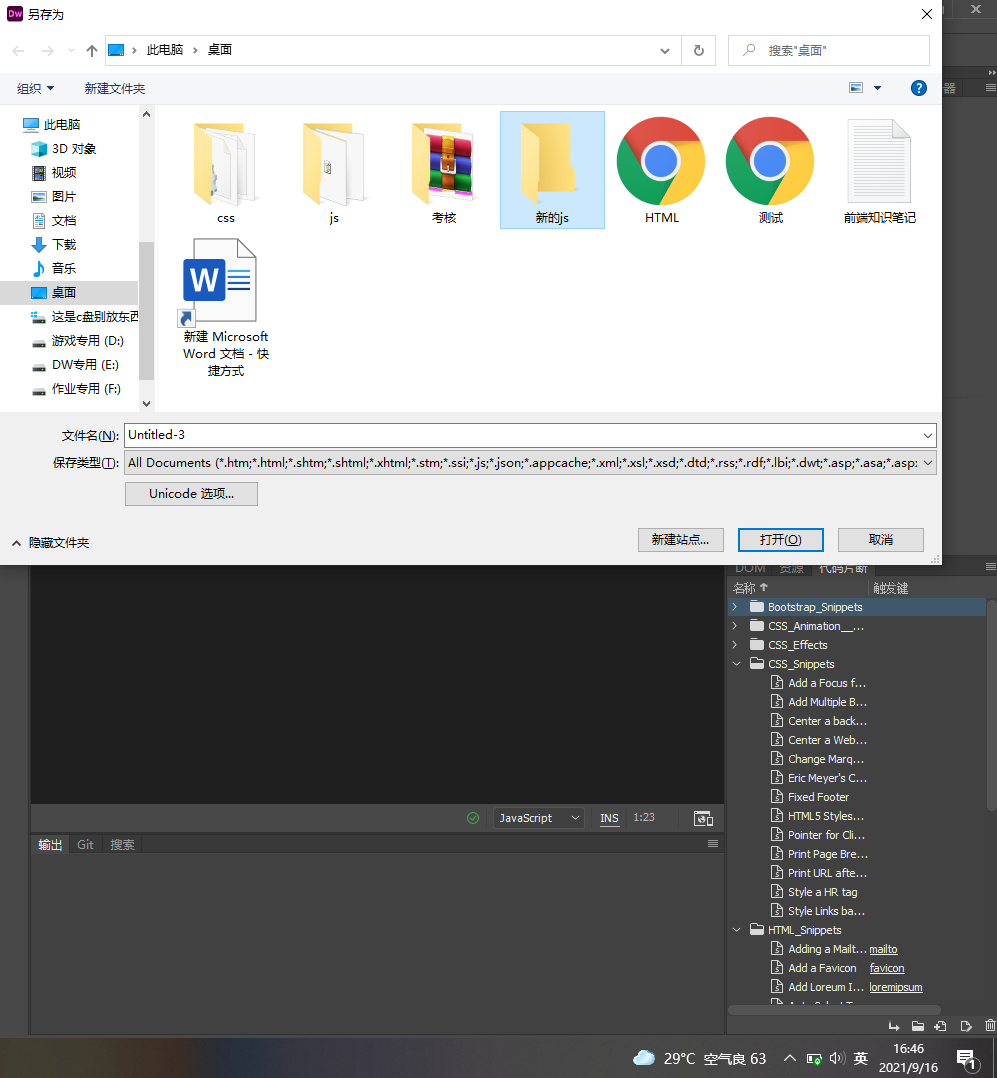This screenshot has width=997, height=1078.
Task: Create a new snippet folder
Action: (917, 1025)
